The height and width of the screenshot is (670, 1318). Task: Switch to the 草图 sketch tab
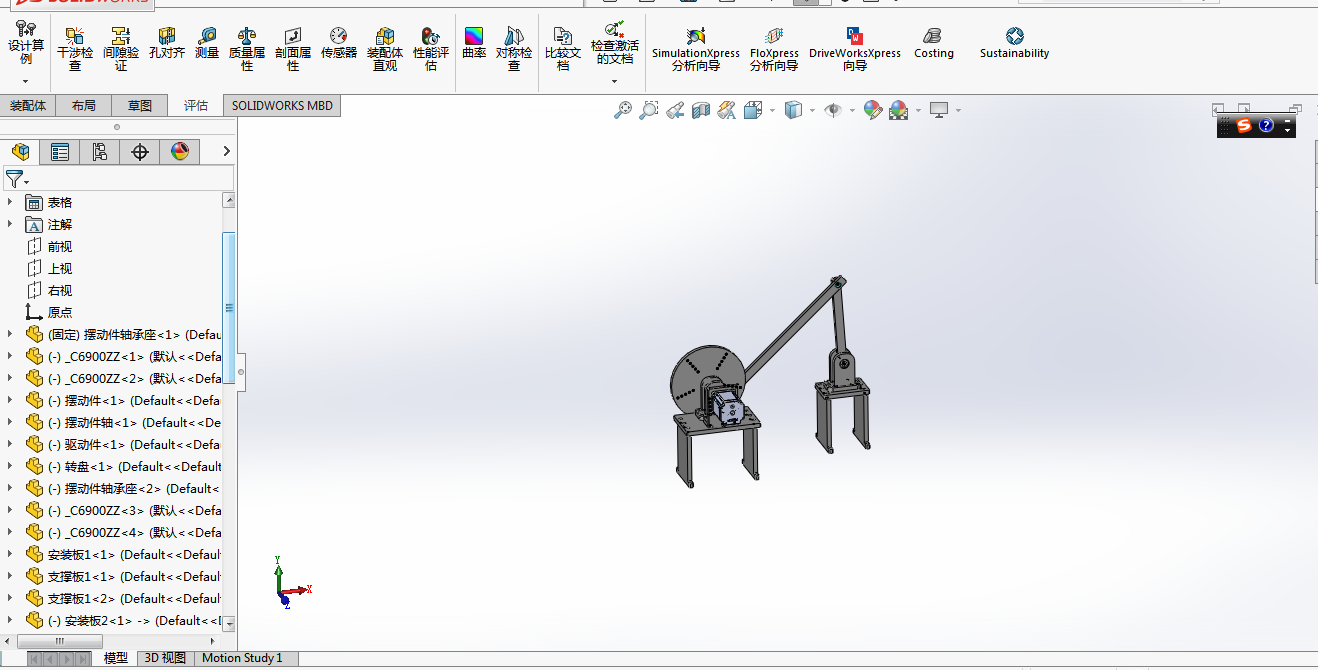[140, 105]
